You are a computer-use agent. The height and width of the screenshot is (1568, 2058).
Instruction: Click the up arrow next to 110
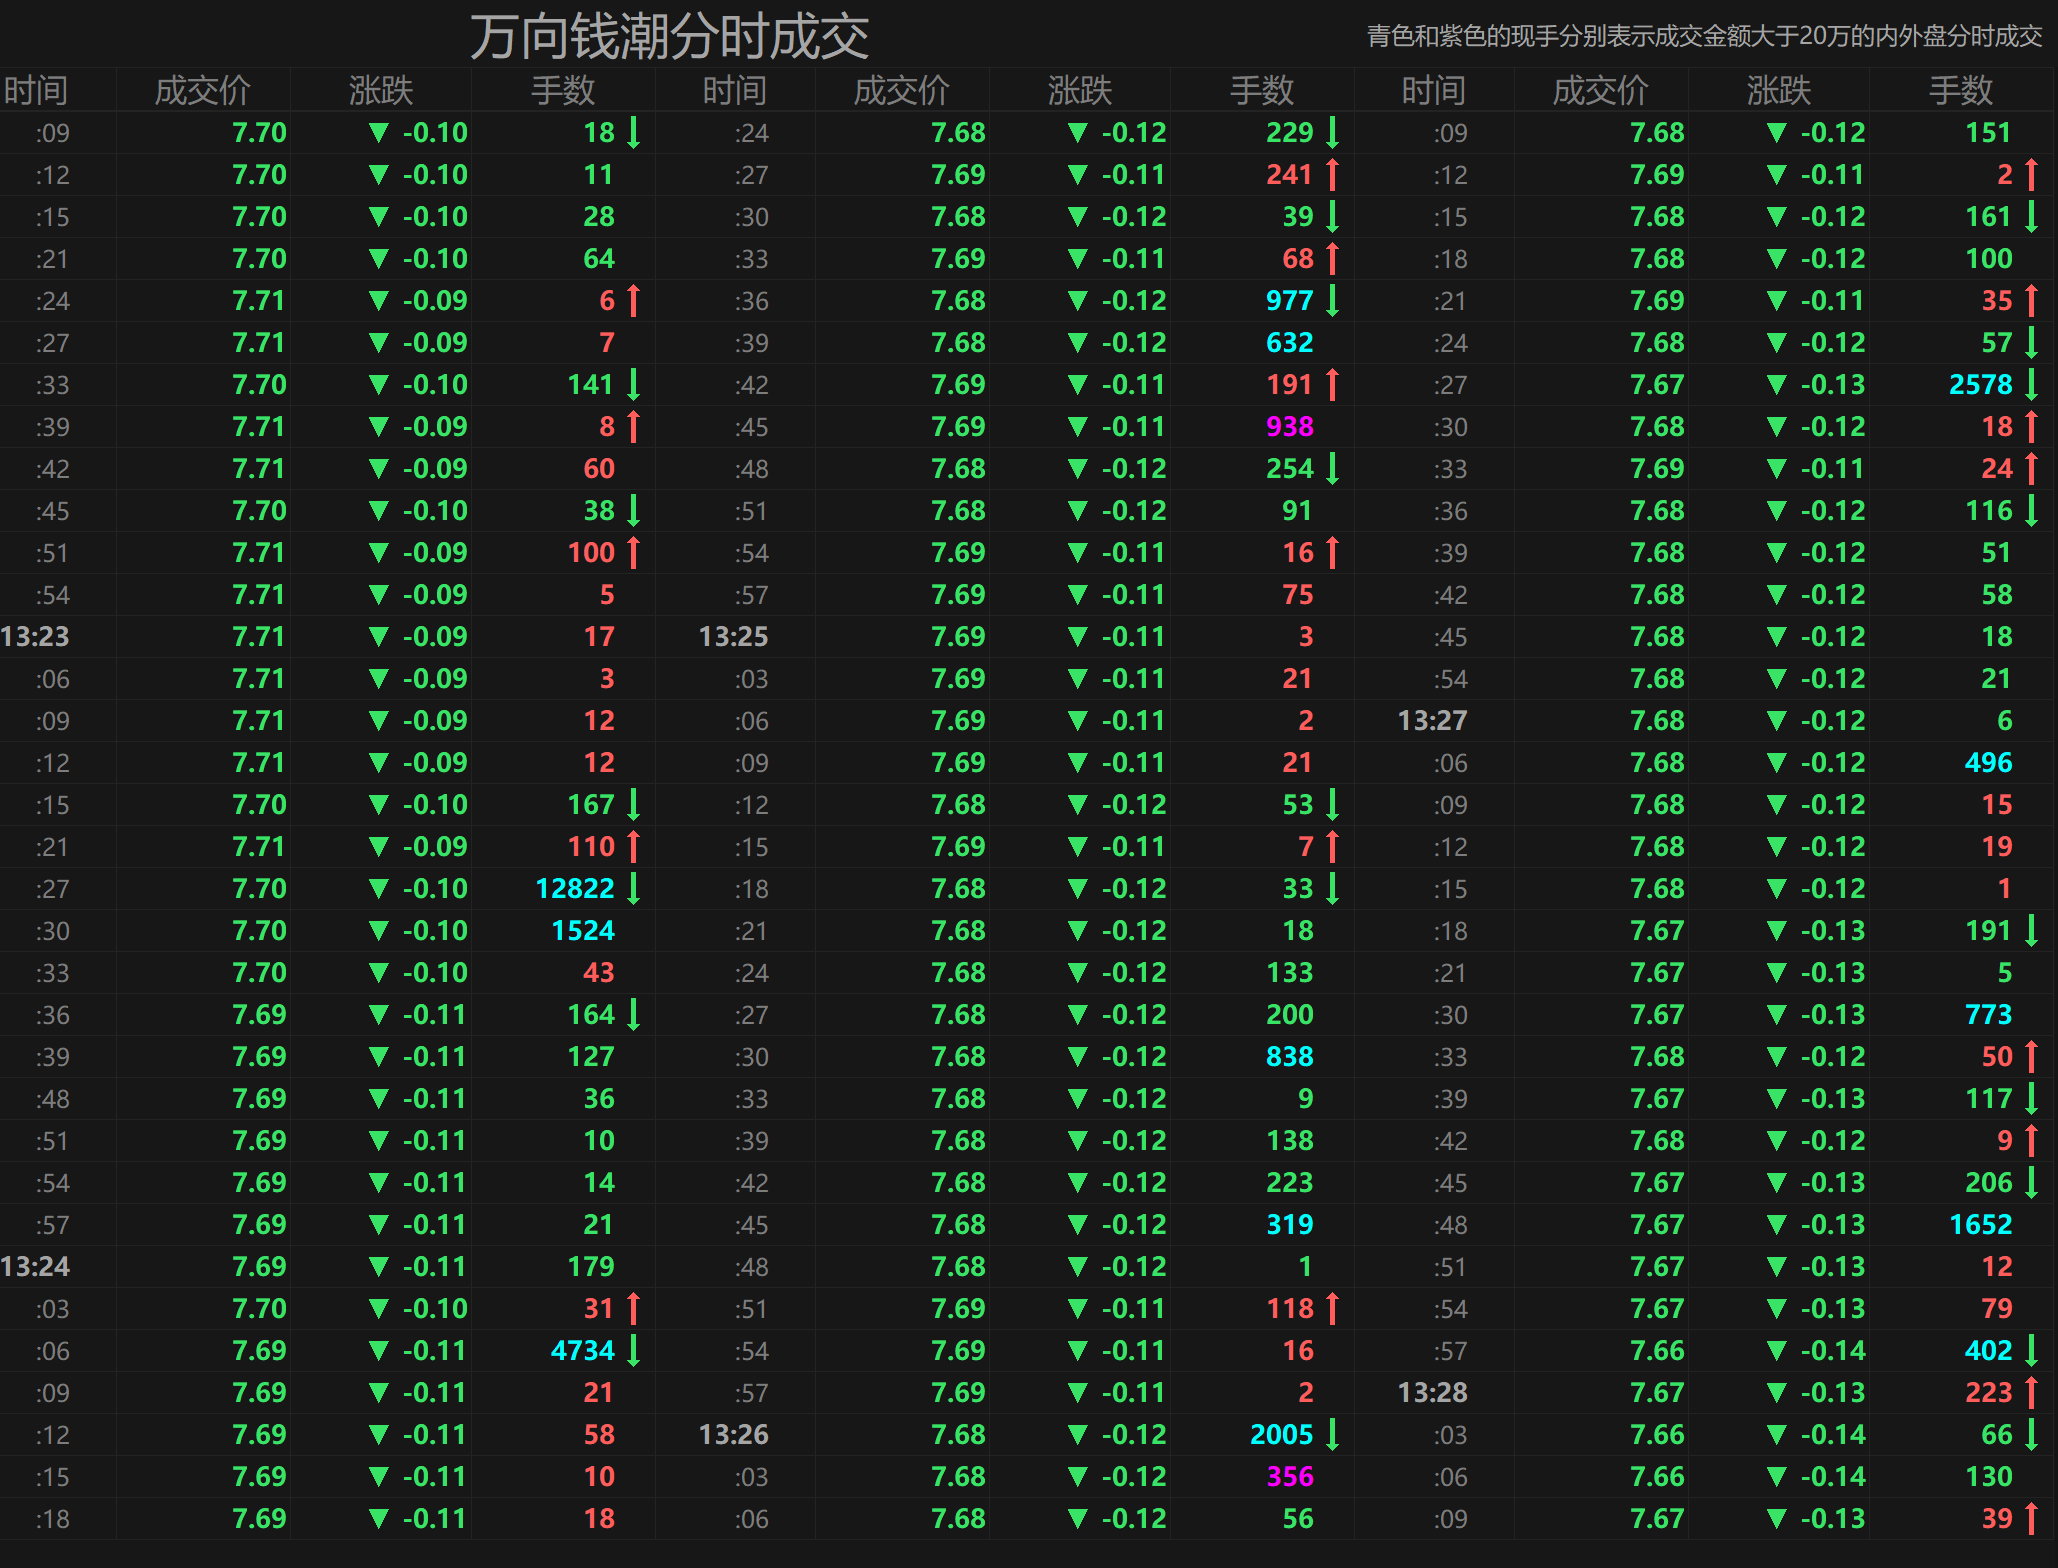(633, 846)
